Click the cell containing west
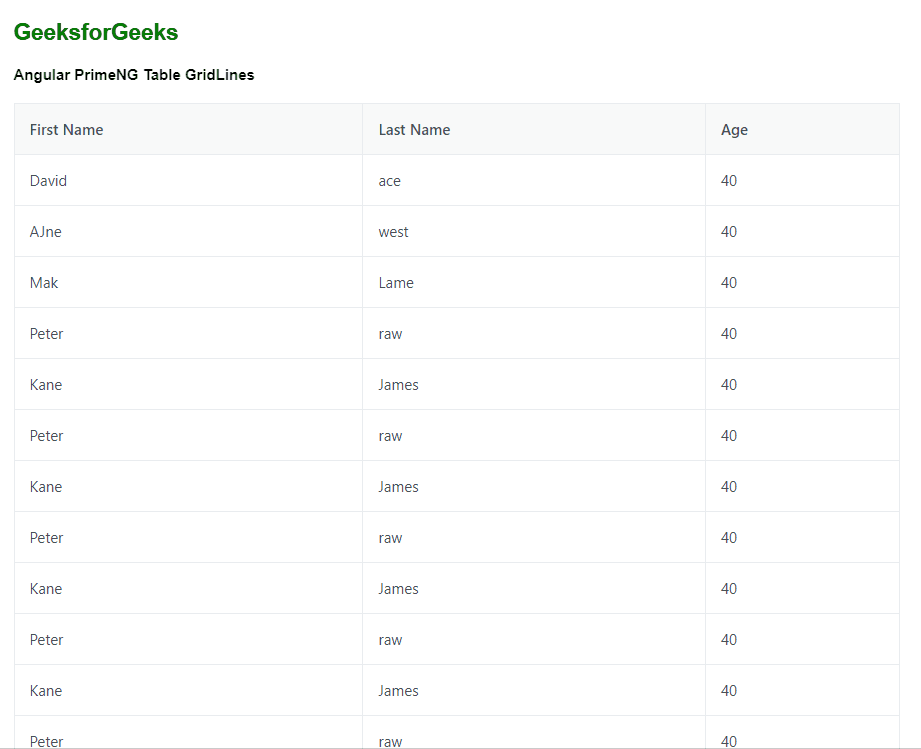921x749 pixels. coord(393,231)
